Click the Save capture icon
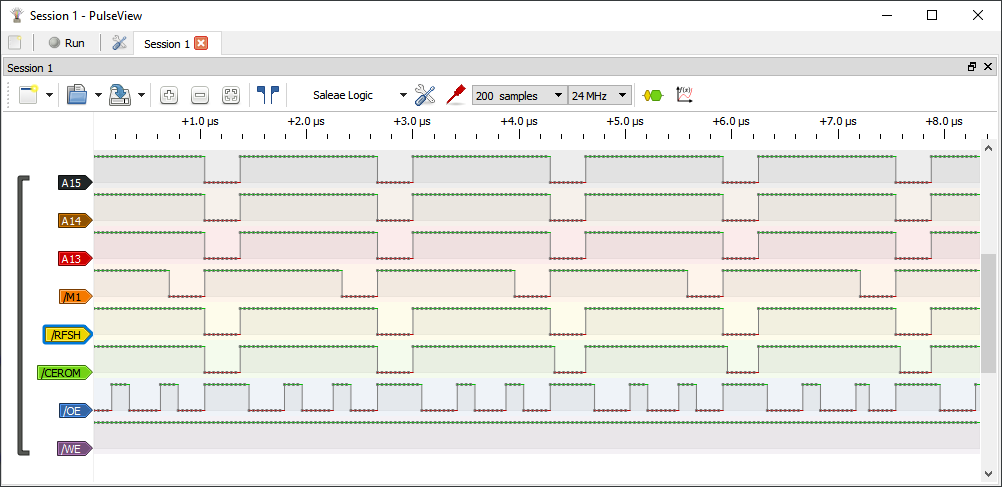This screenshot has width=1002, height=487. click(120, 95)
